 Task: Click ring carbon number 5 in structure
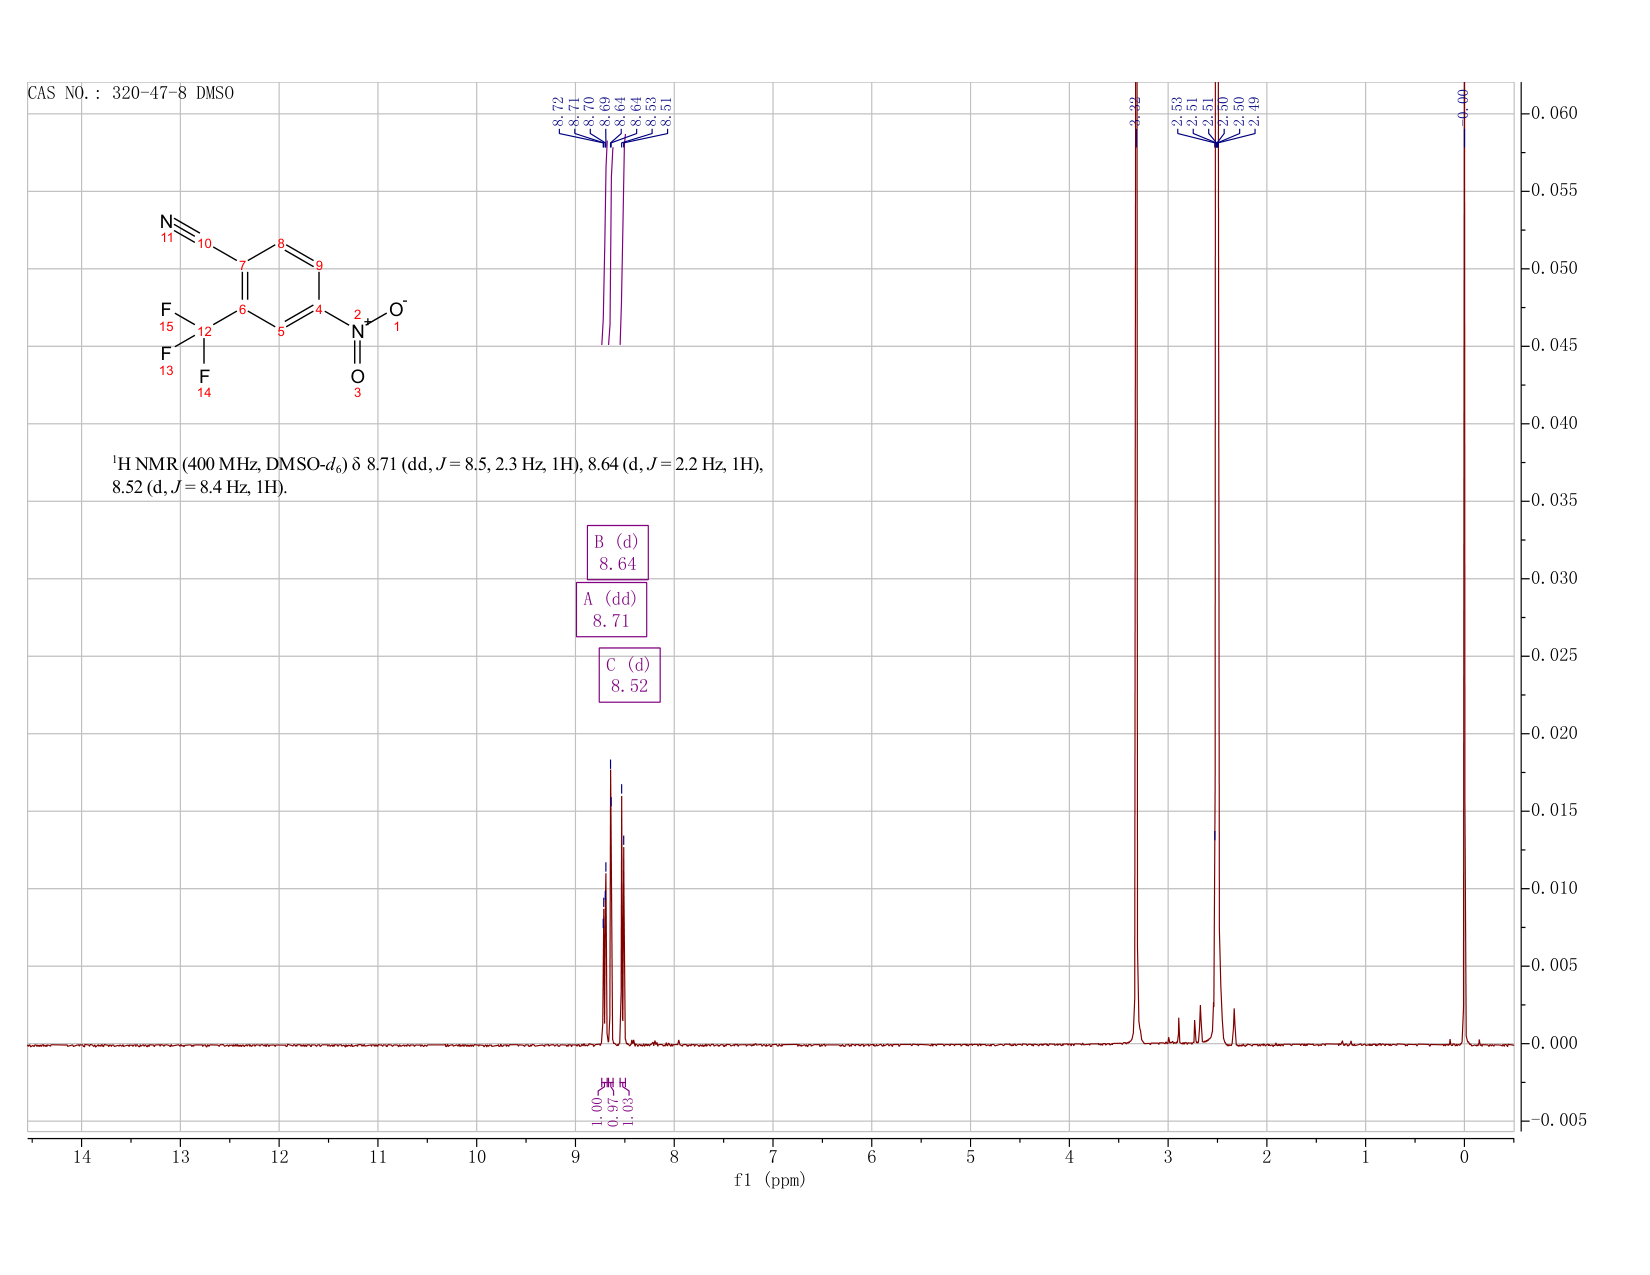pos(281,332)
